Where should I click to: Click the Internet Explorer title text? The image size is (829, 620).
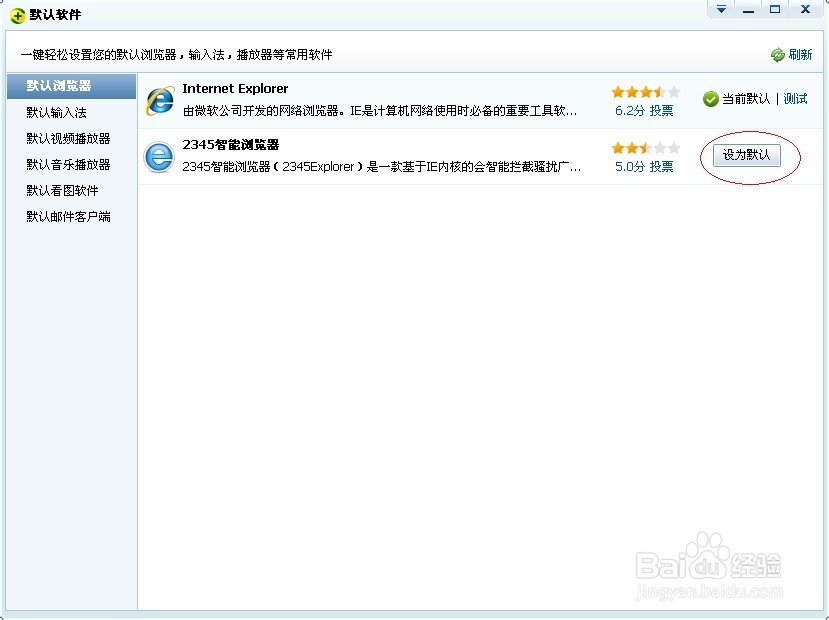235,89
